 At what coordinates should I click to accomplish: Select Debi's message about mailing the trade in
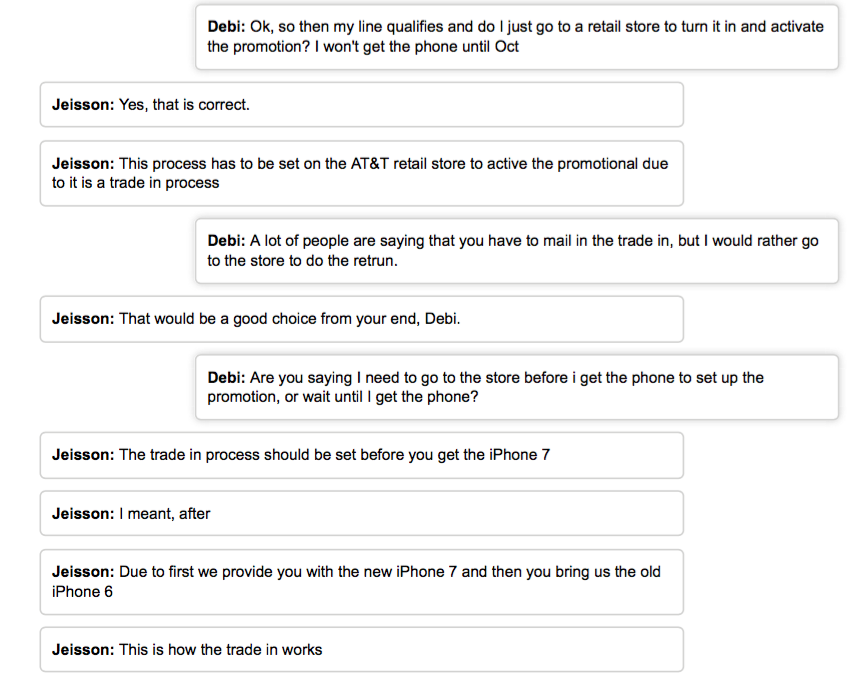pos(517,251)
